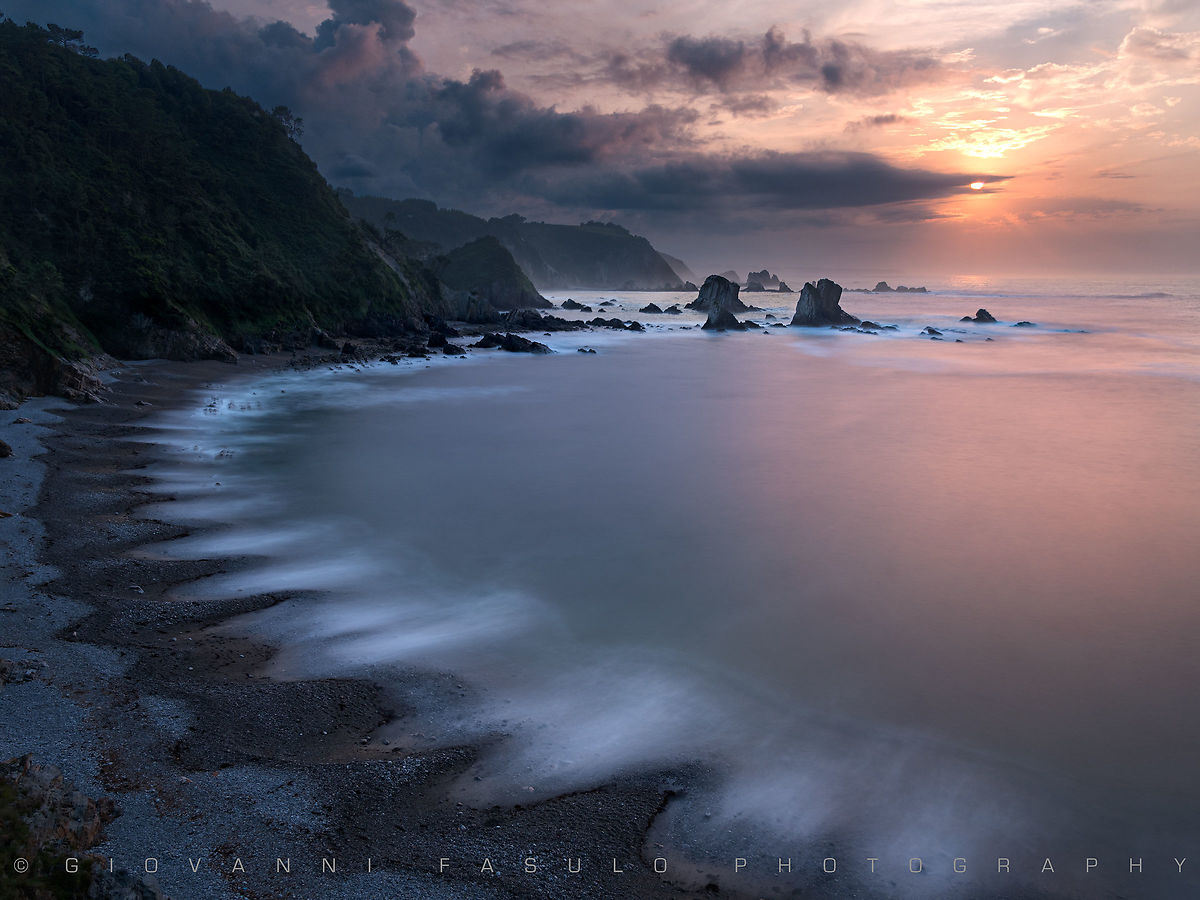The width and height of the screenshot is (1200, 900).
Task: Click the left large sea stack rock
Action: (718, 294)
